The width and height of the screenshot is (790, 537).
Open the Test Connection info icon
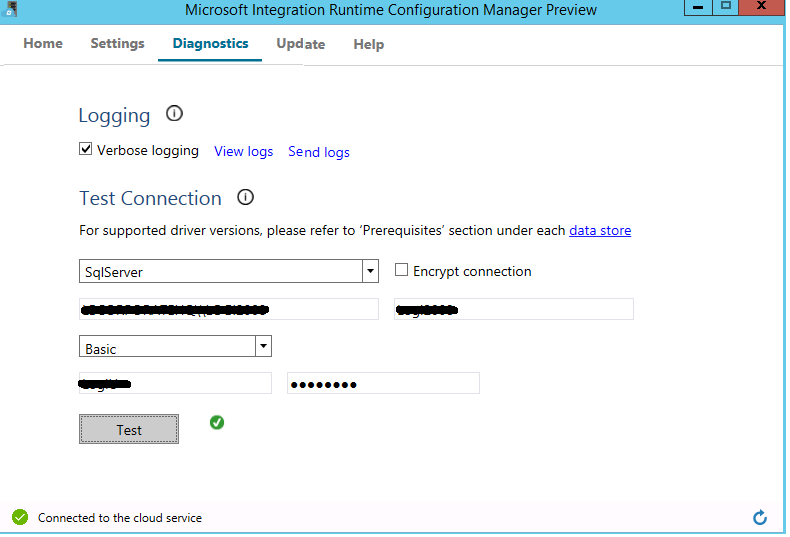point(245,197)
